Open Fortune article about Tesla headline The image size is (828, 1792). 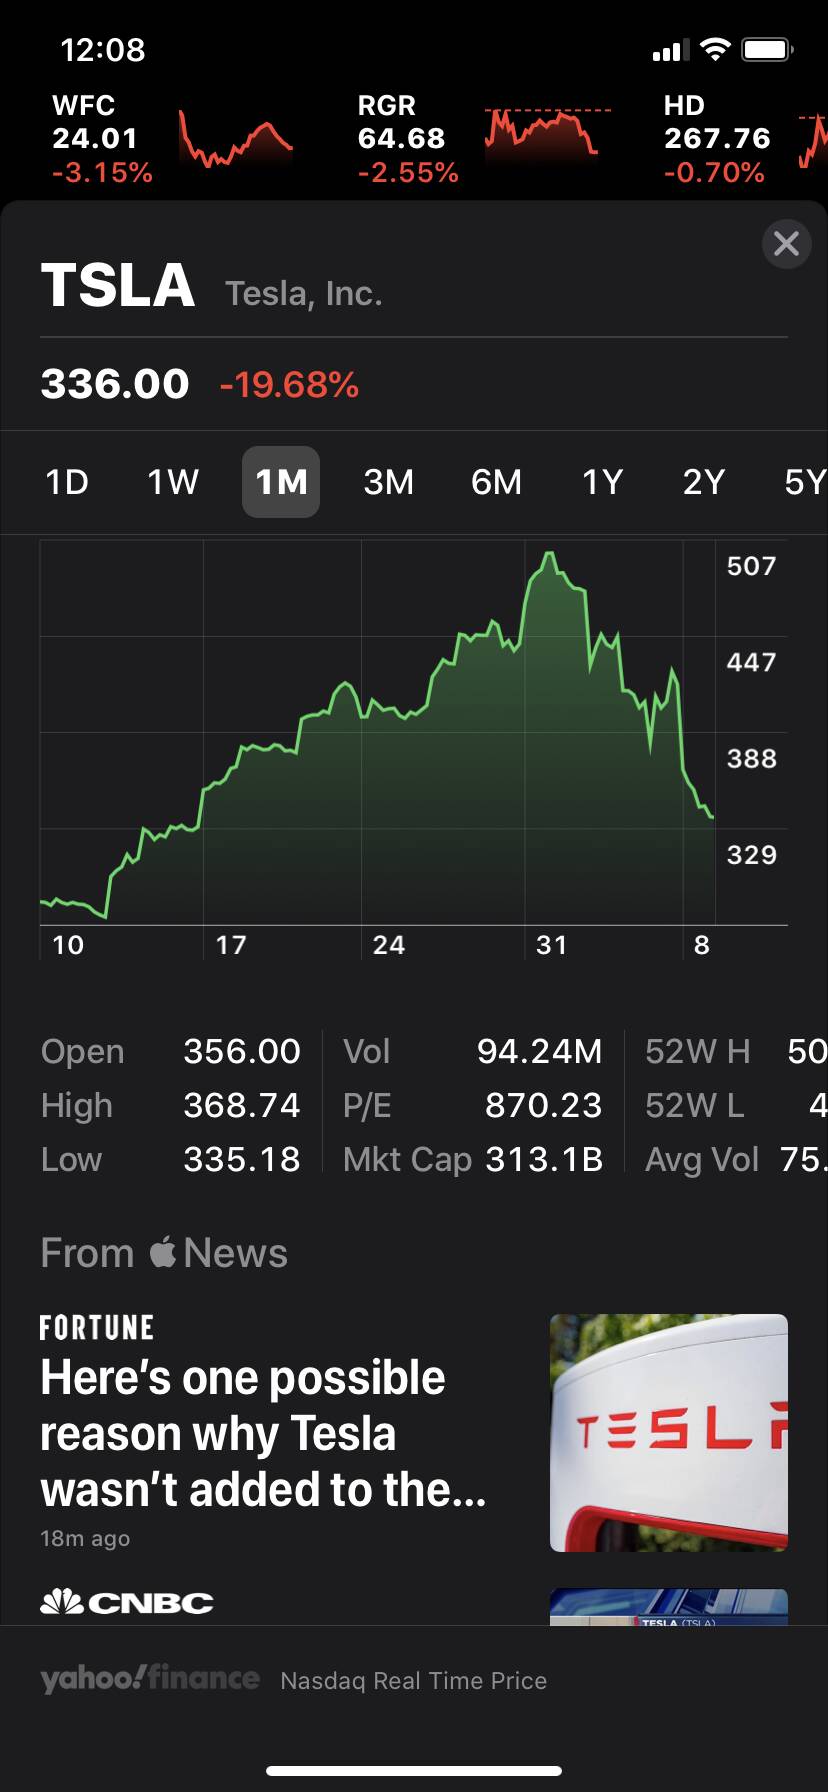pos(263,1433)
